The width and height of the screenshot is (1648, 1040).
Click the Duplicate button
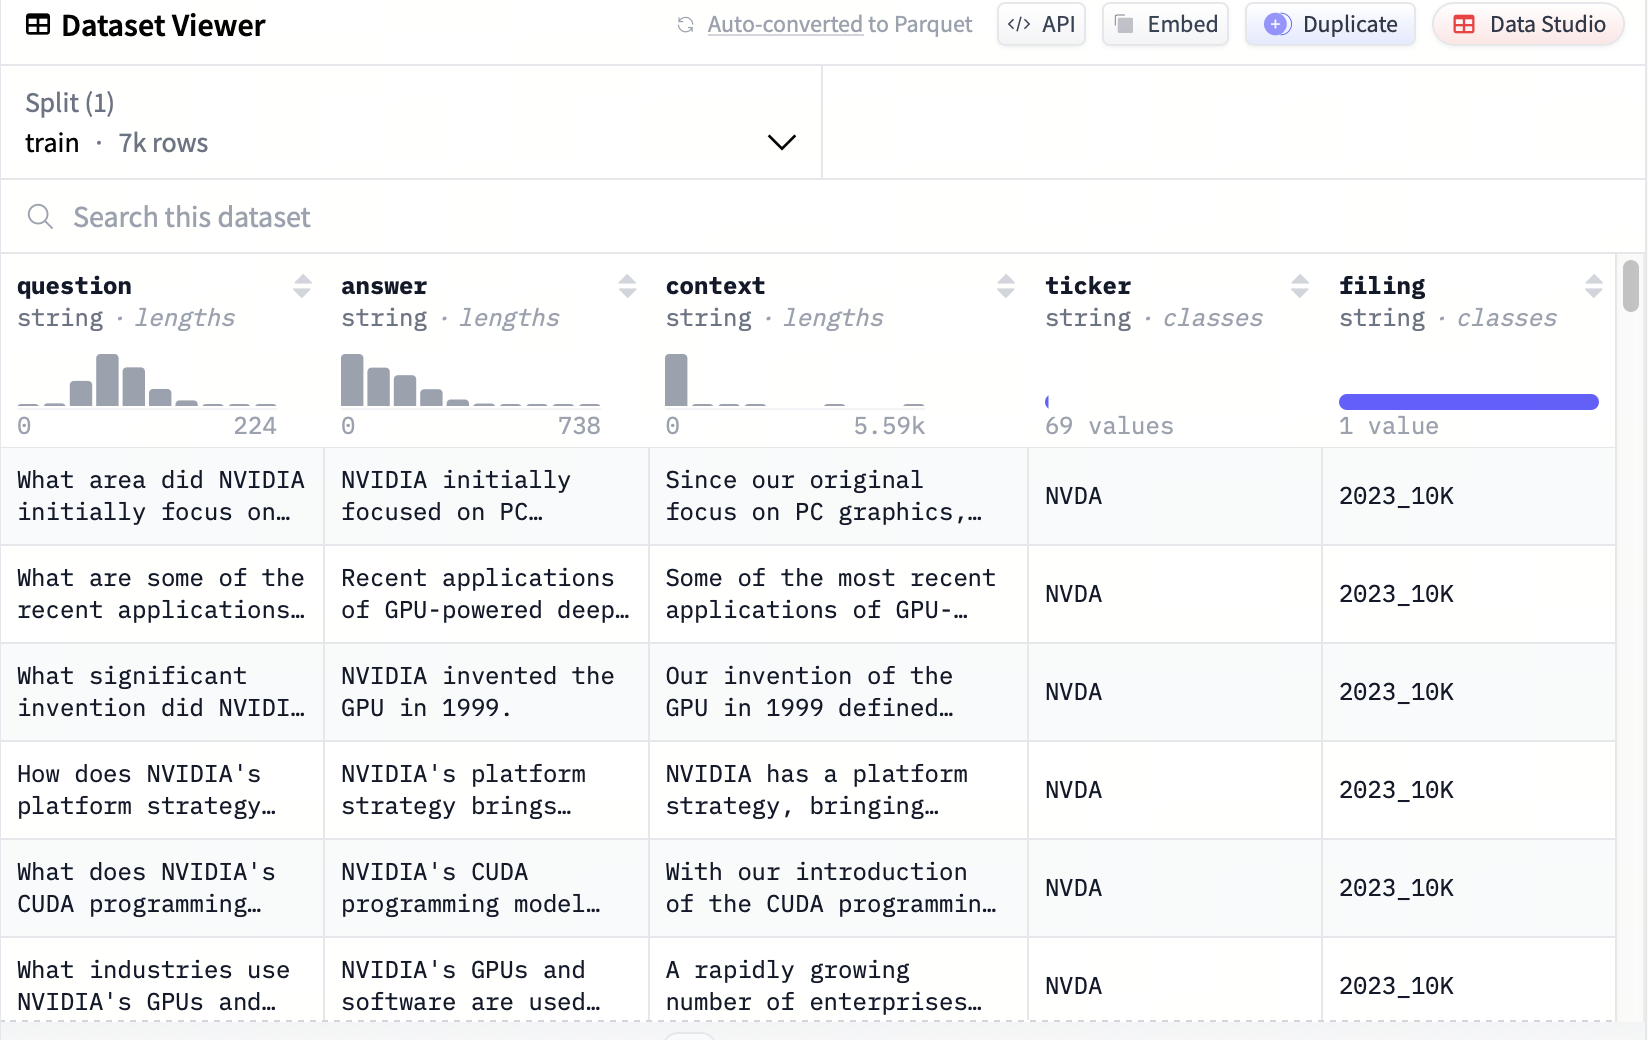(1330, 24)
